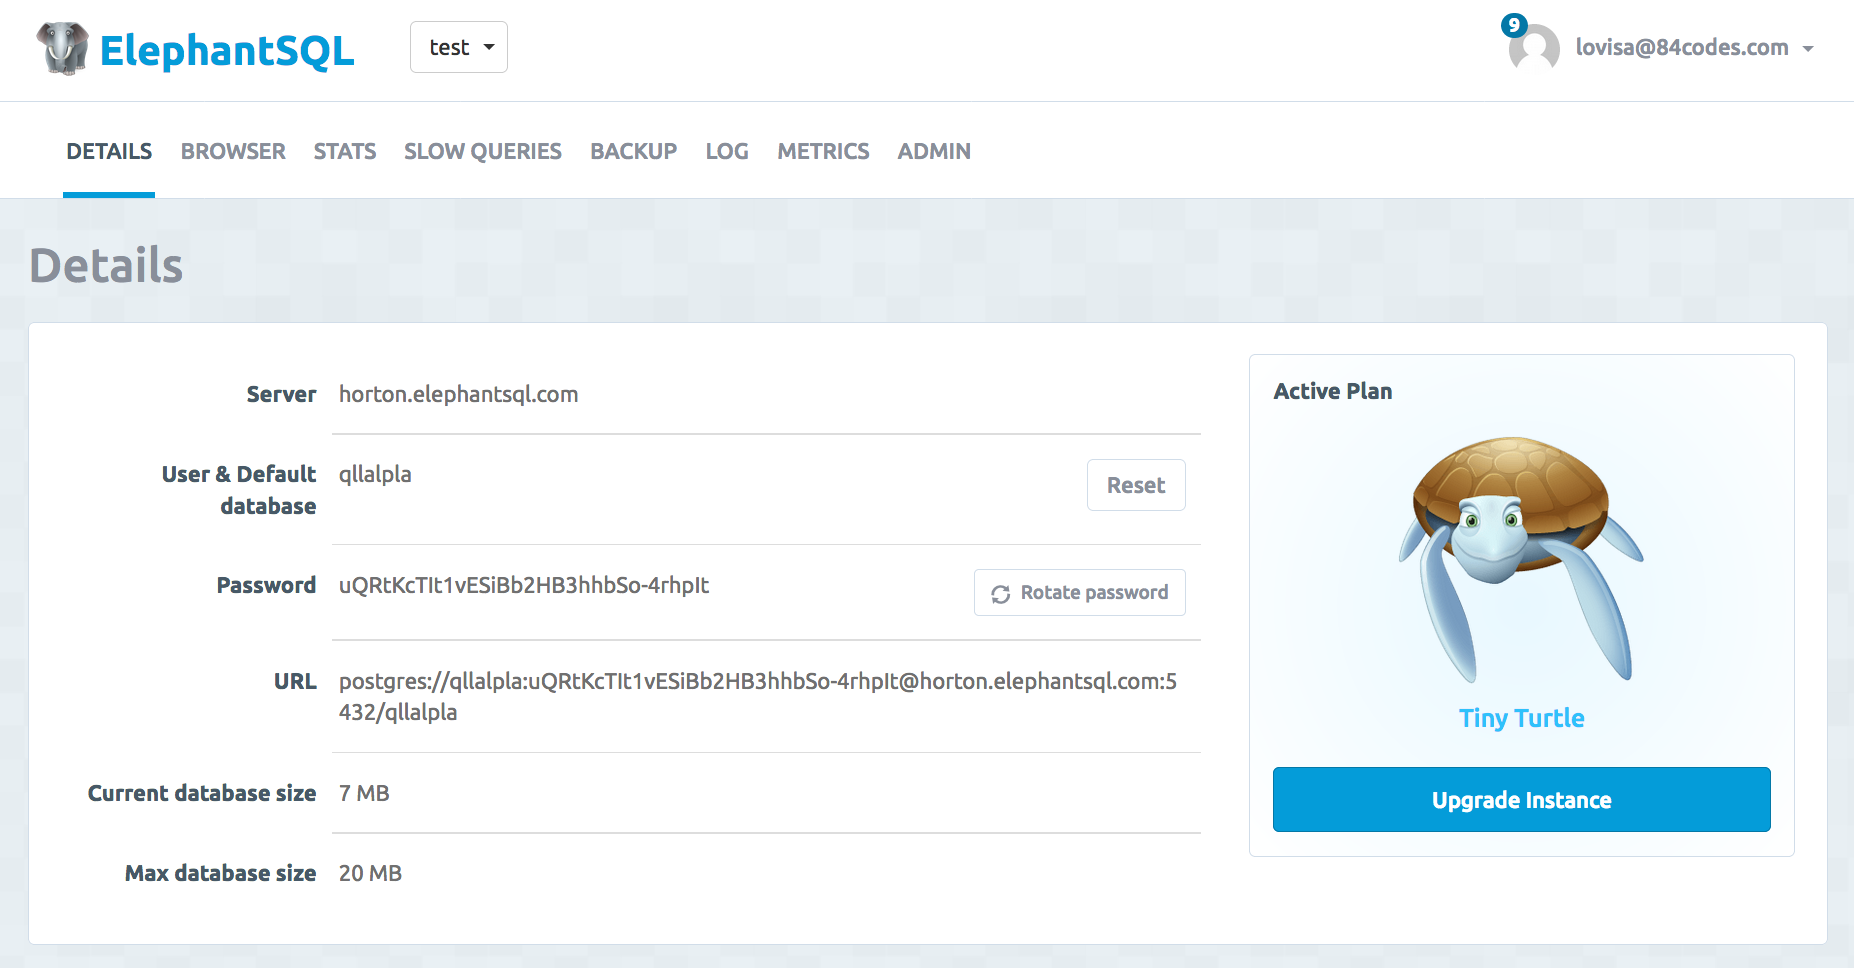Select the SLOW QUERIES tab
This screenshot has height=968, width=1854.
(482, 151)
